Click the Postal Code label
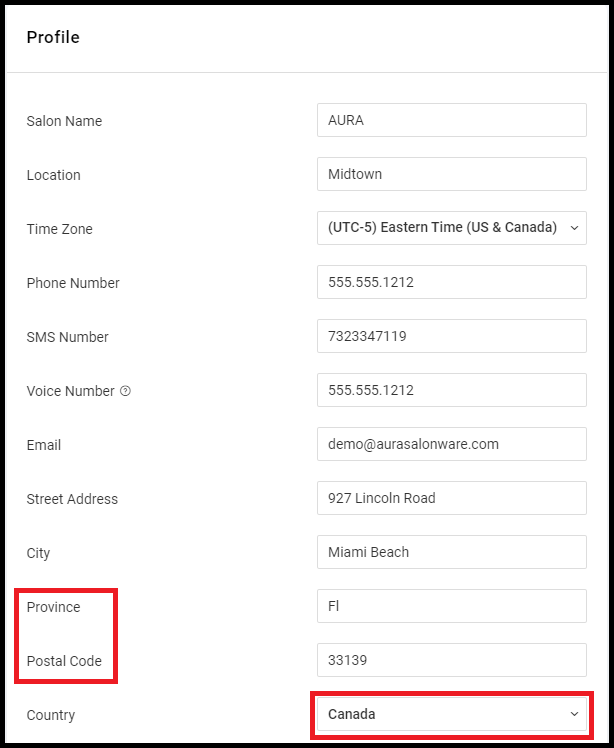Viewport: 614px width, 748px height. tap(64, 661)
